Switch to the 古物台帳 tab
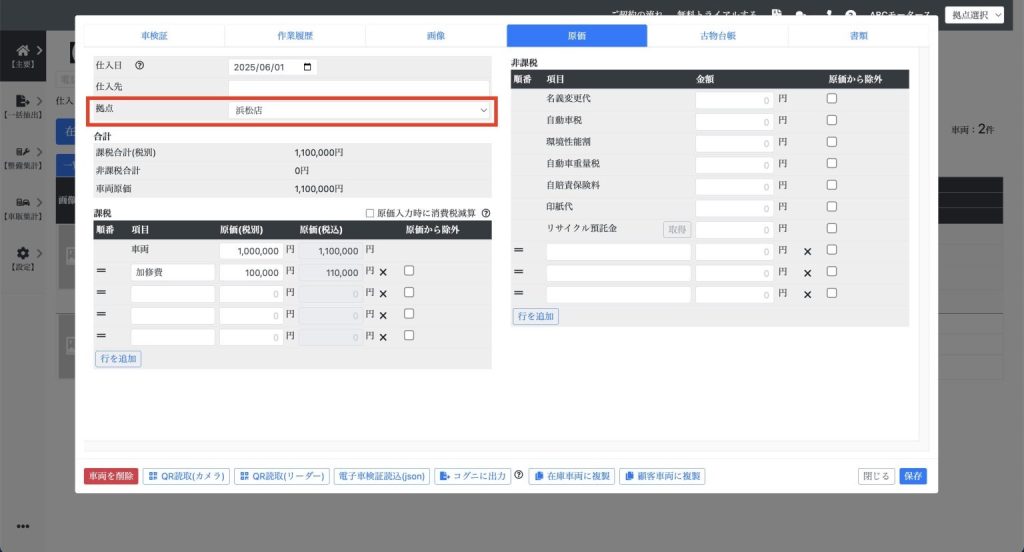This screenshot has width=1024, height=552. [717, 36]
